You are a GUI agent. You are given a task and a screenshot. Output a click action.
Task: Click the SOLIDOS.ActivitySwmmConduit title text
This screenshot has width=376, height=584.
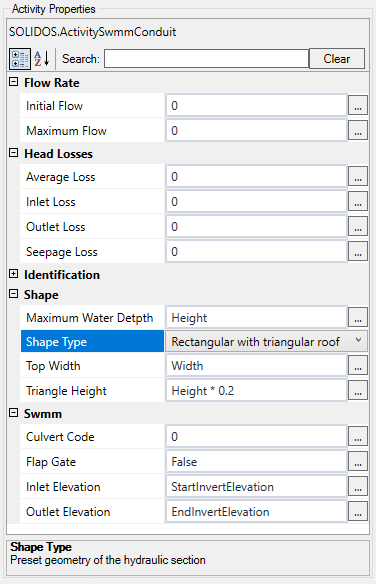pyautogui.click(x=93, y=32)
